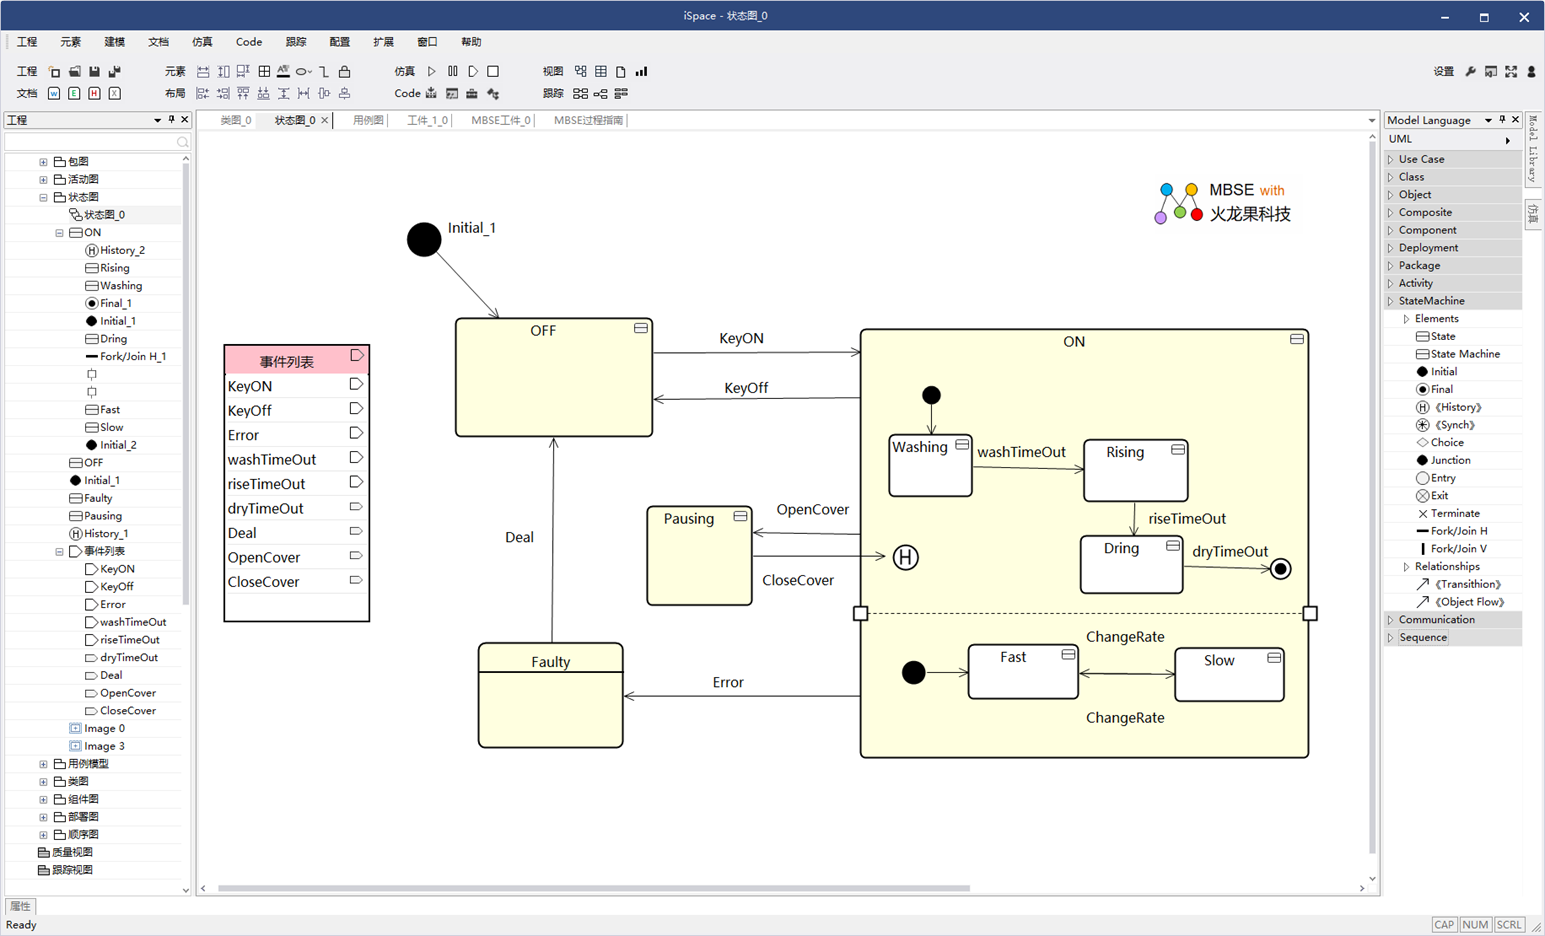
Task: Click the font color 'A' icon
Action: [x=284, y=72]
